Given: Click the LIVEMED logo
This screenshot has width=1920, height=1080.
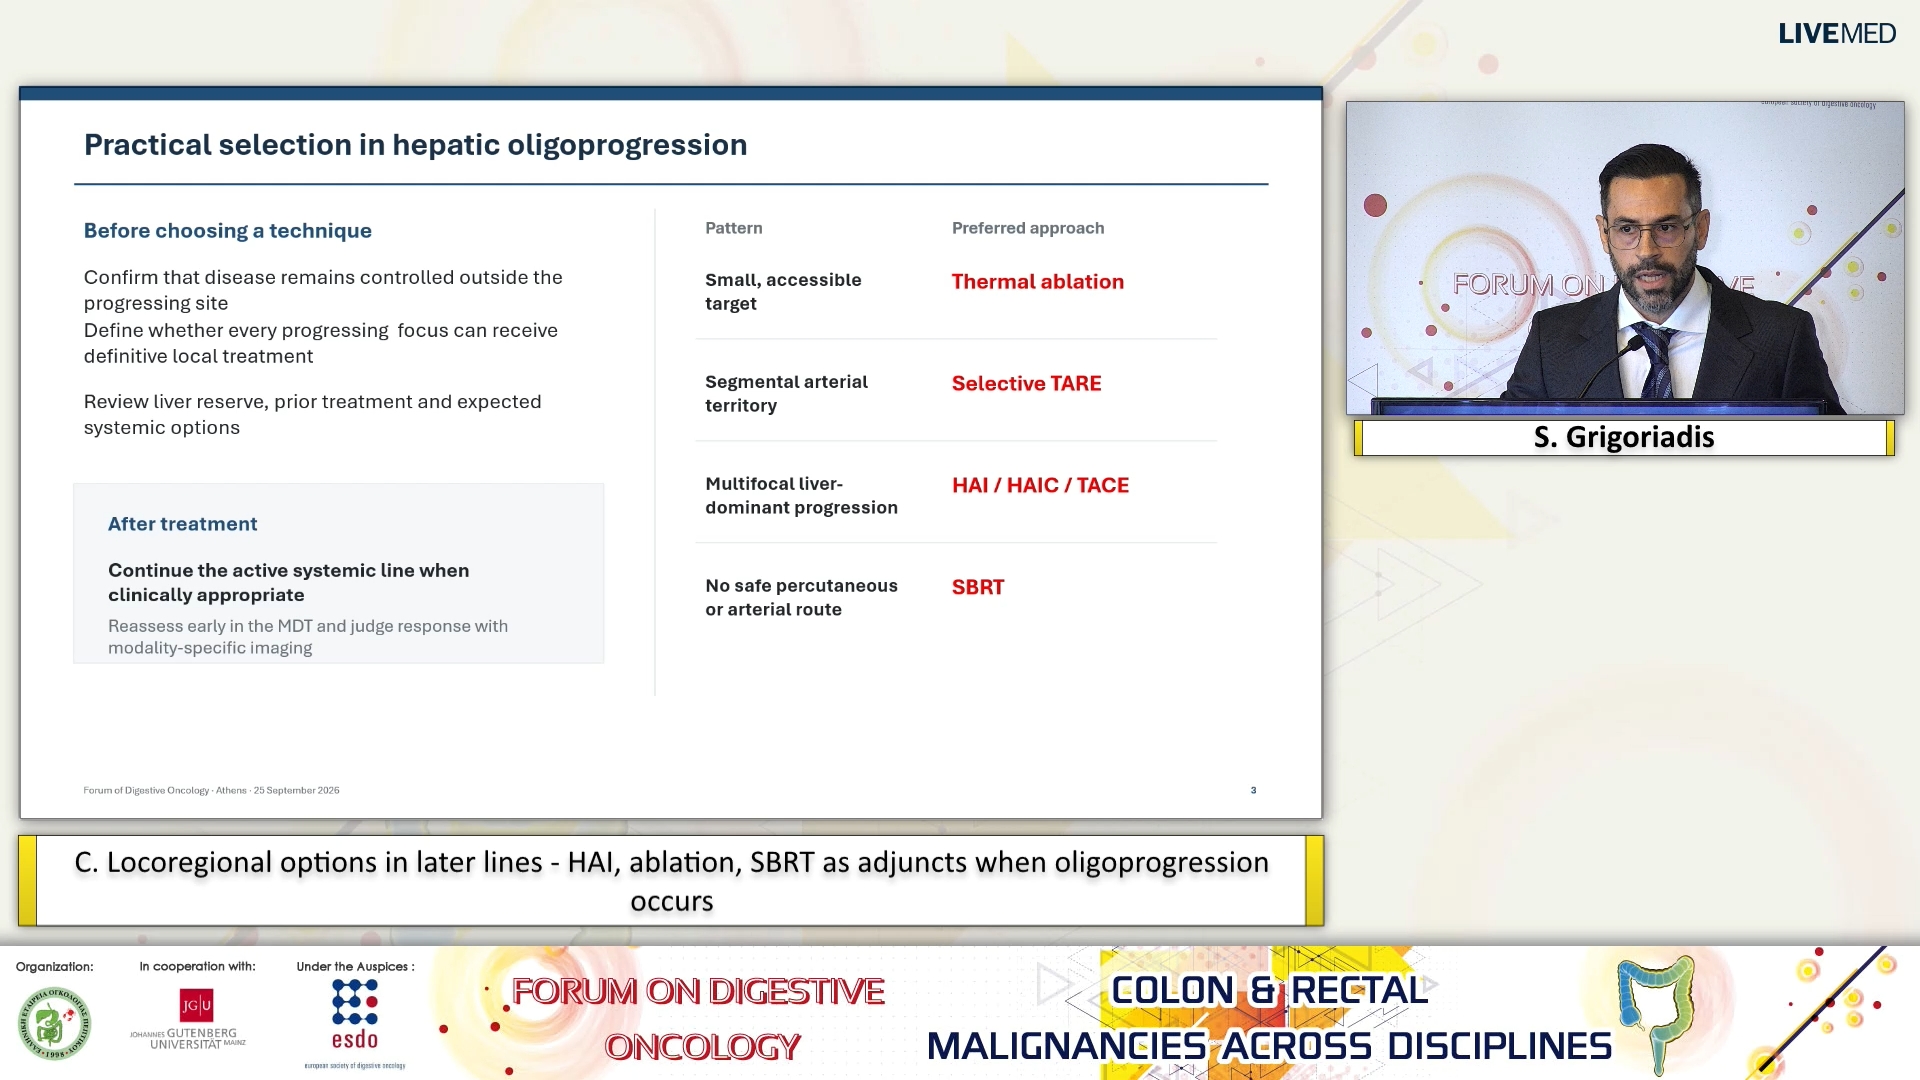Looking at the screenshot, I should 1836,34.
